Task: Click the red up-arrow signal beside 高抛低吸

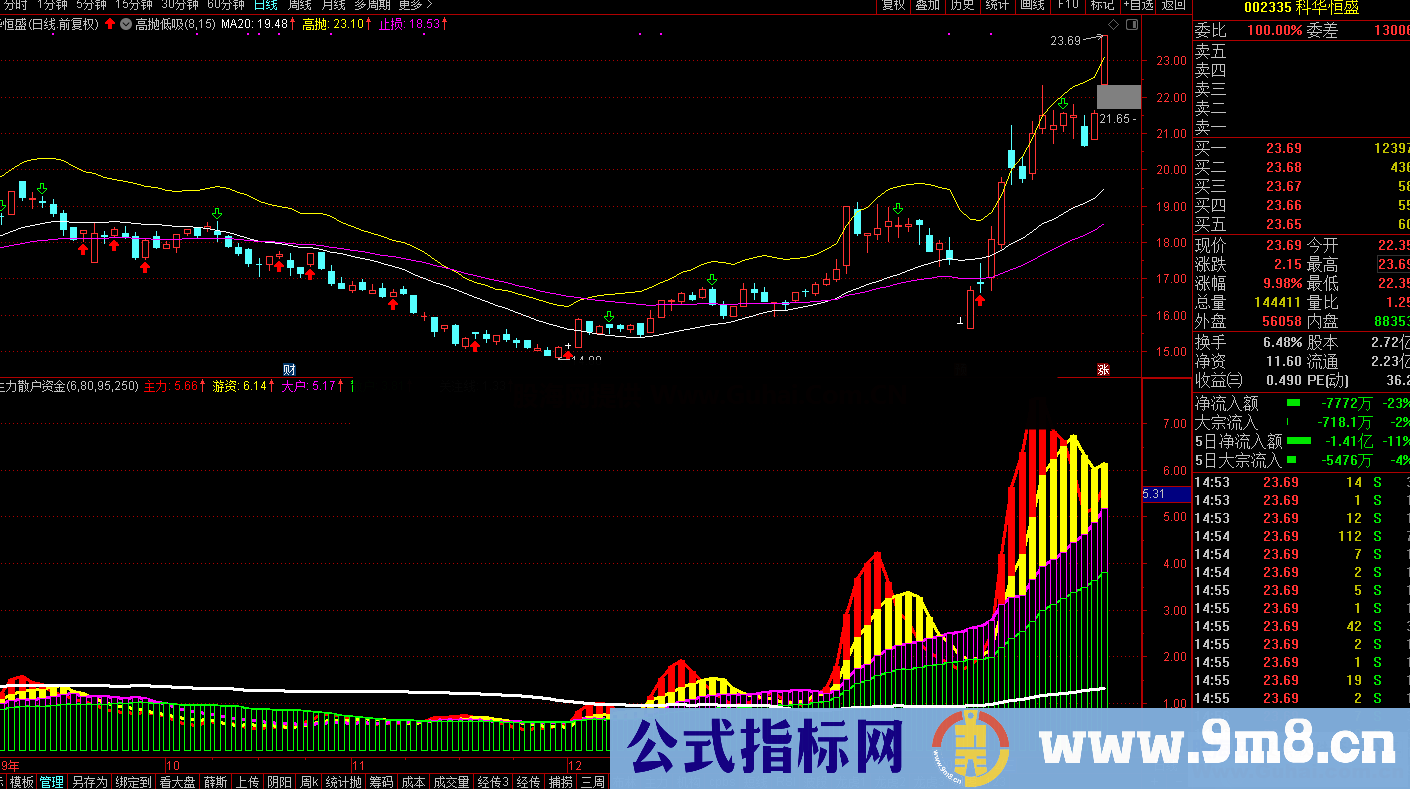Action: coord(110,23)
